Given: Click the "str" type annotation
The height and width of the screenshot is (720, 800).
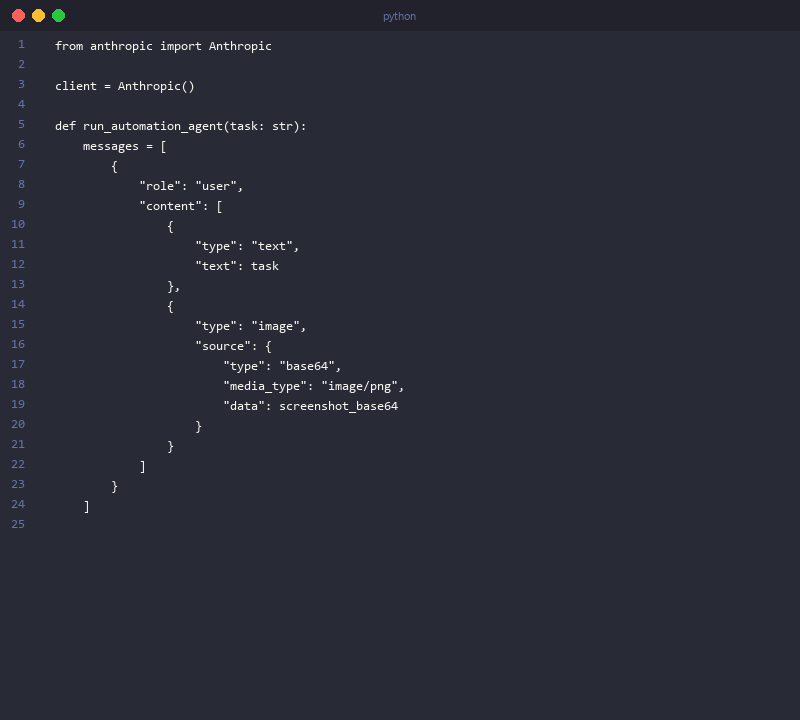Looking at the screenshot, I should click(282, 126).
